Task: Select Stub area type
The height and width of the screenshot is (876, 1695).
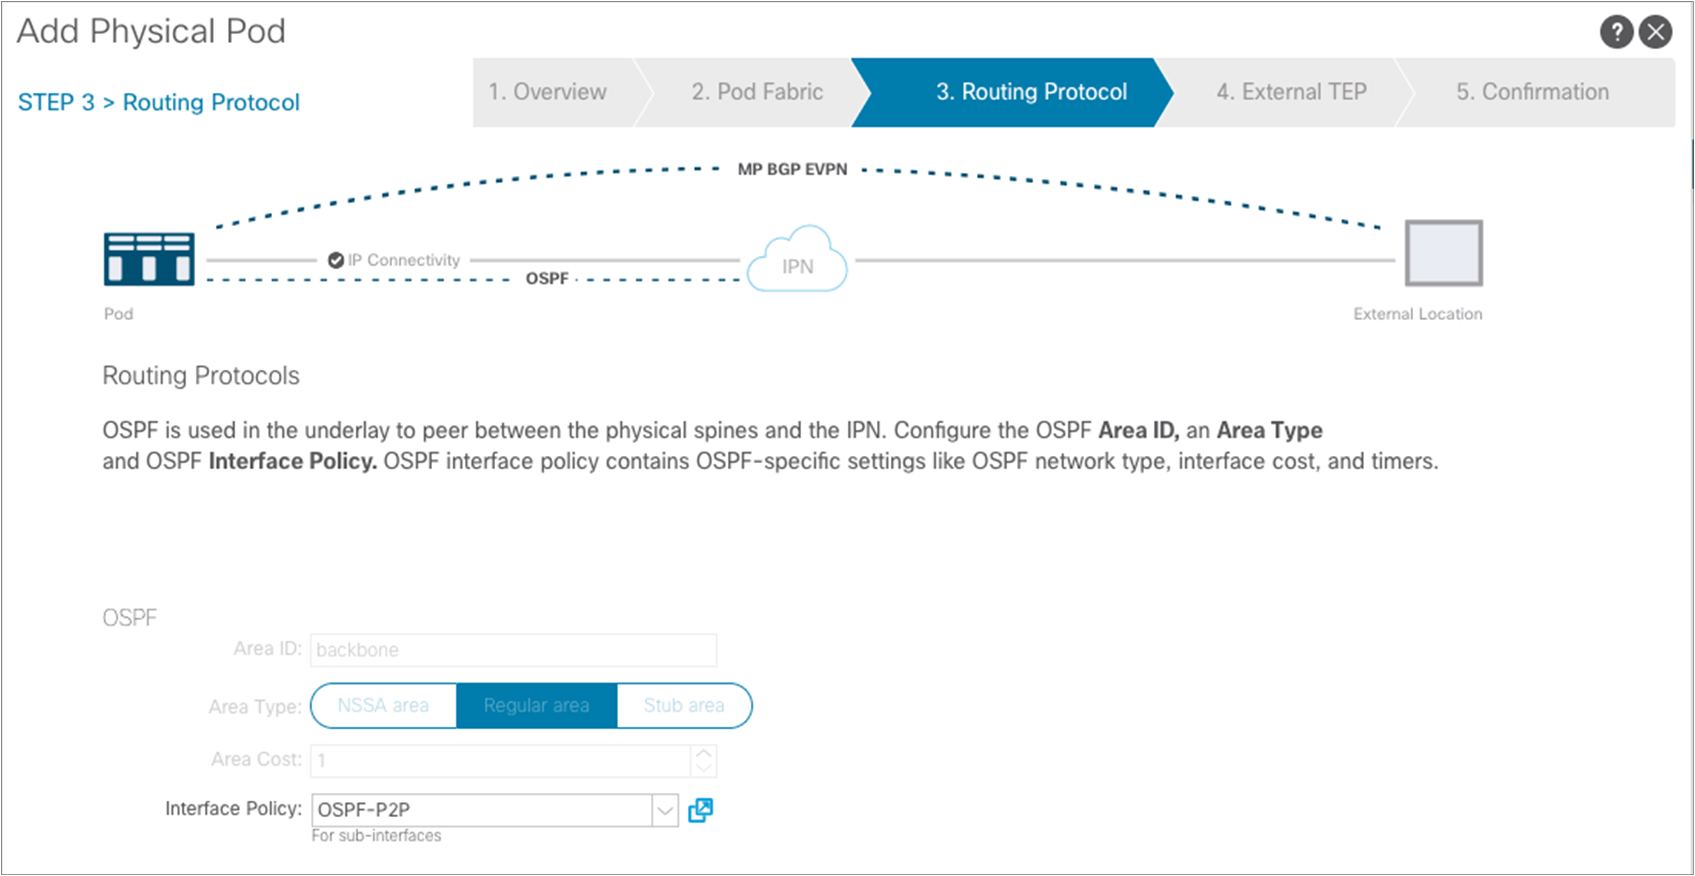Action: click(x=684, y=706)
